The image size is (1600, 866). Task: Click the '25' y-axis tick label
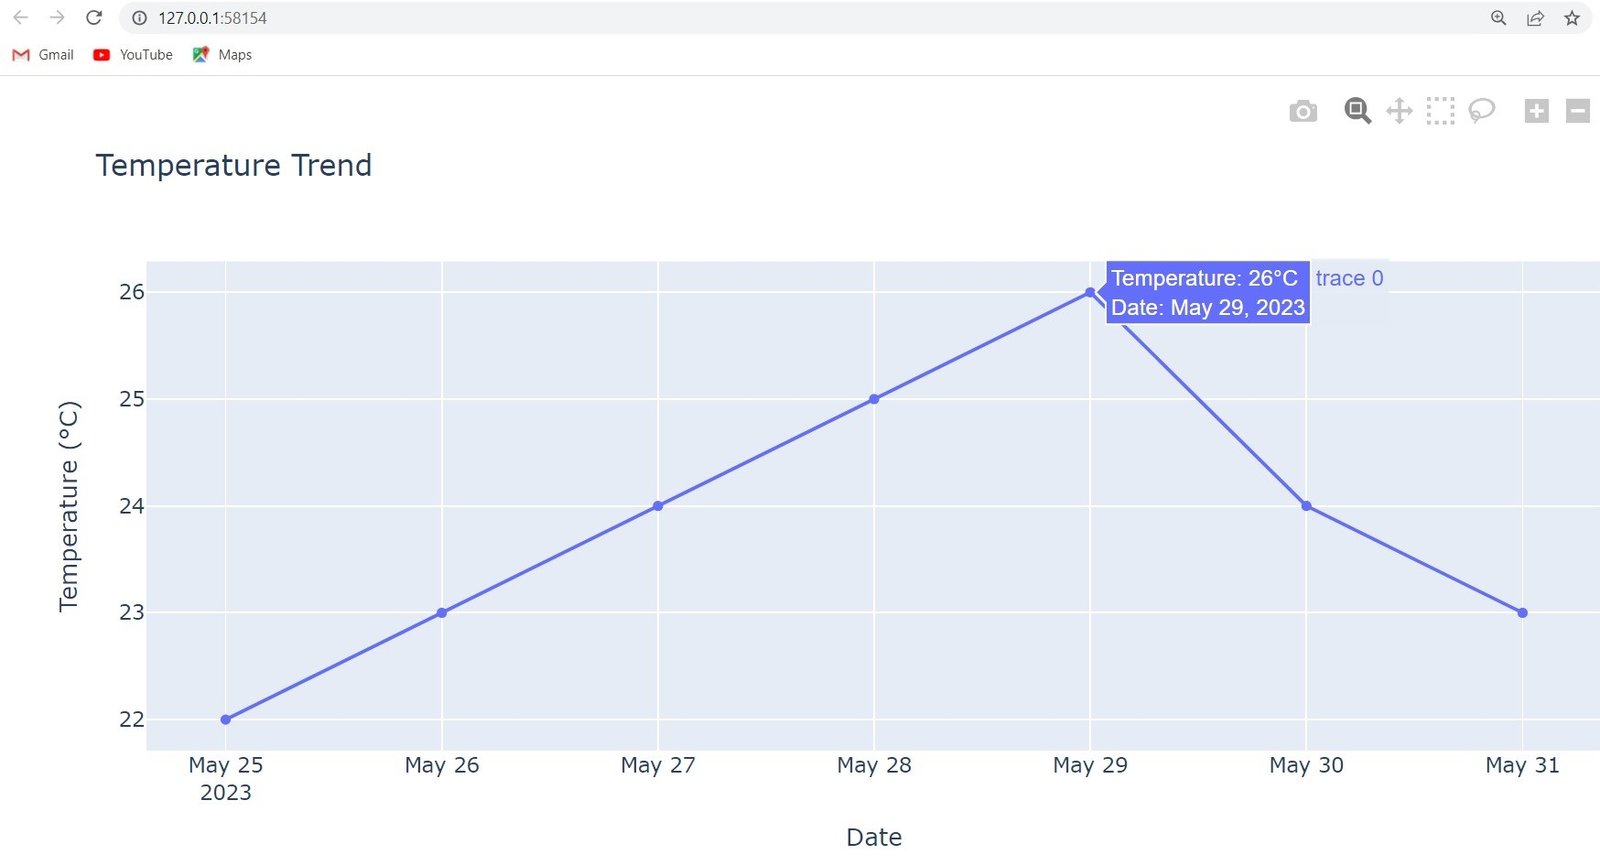click(132, 399)
